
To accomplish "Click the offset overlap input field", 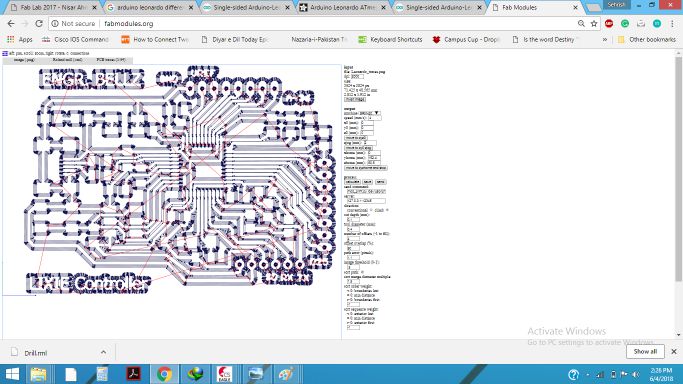I will tap(353, 248).
